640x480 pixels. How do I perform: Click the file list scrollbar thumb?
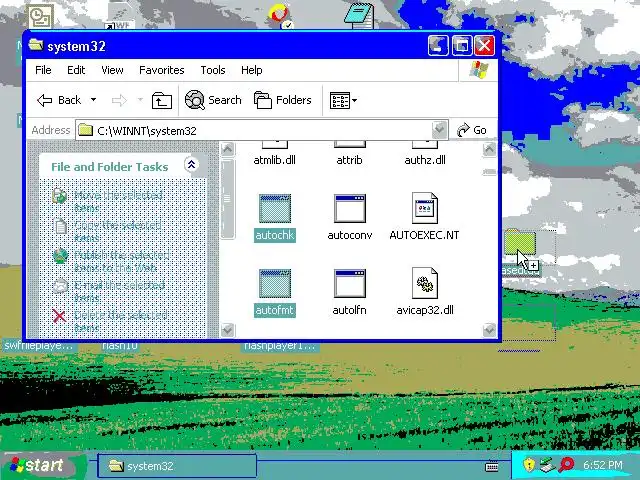point(489,172)
